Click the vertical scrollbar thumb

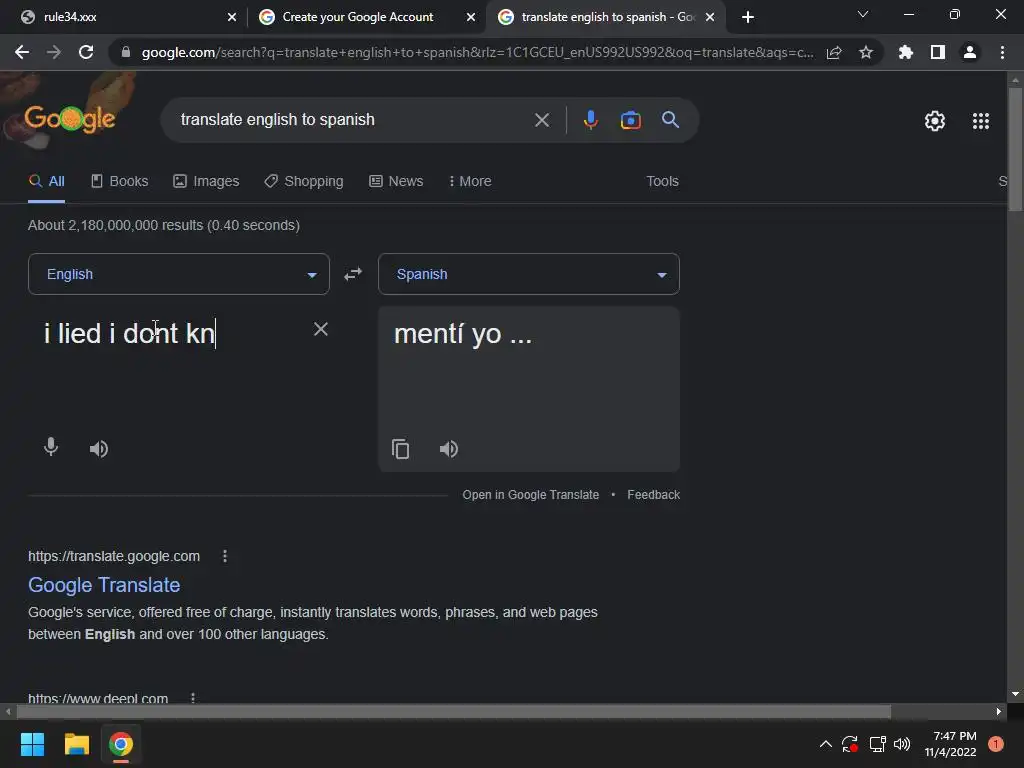(1015, 149)
